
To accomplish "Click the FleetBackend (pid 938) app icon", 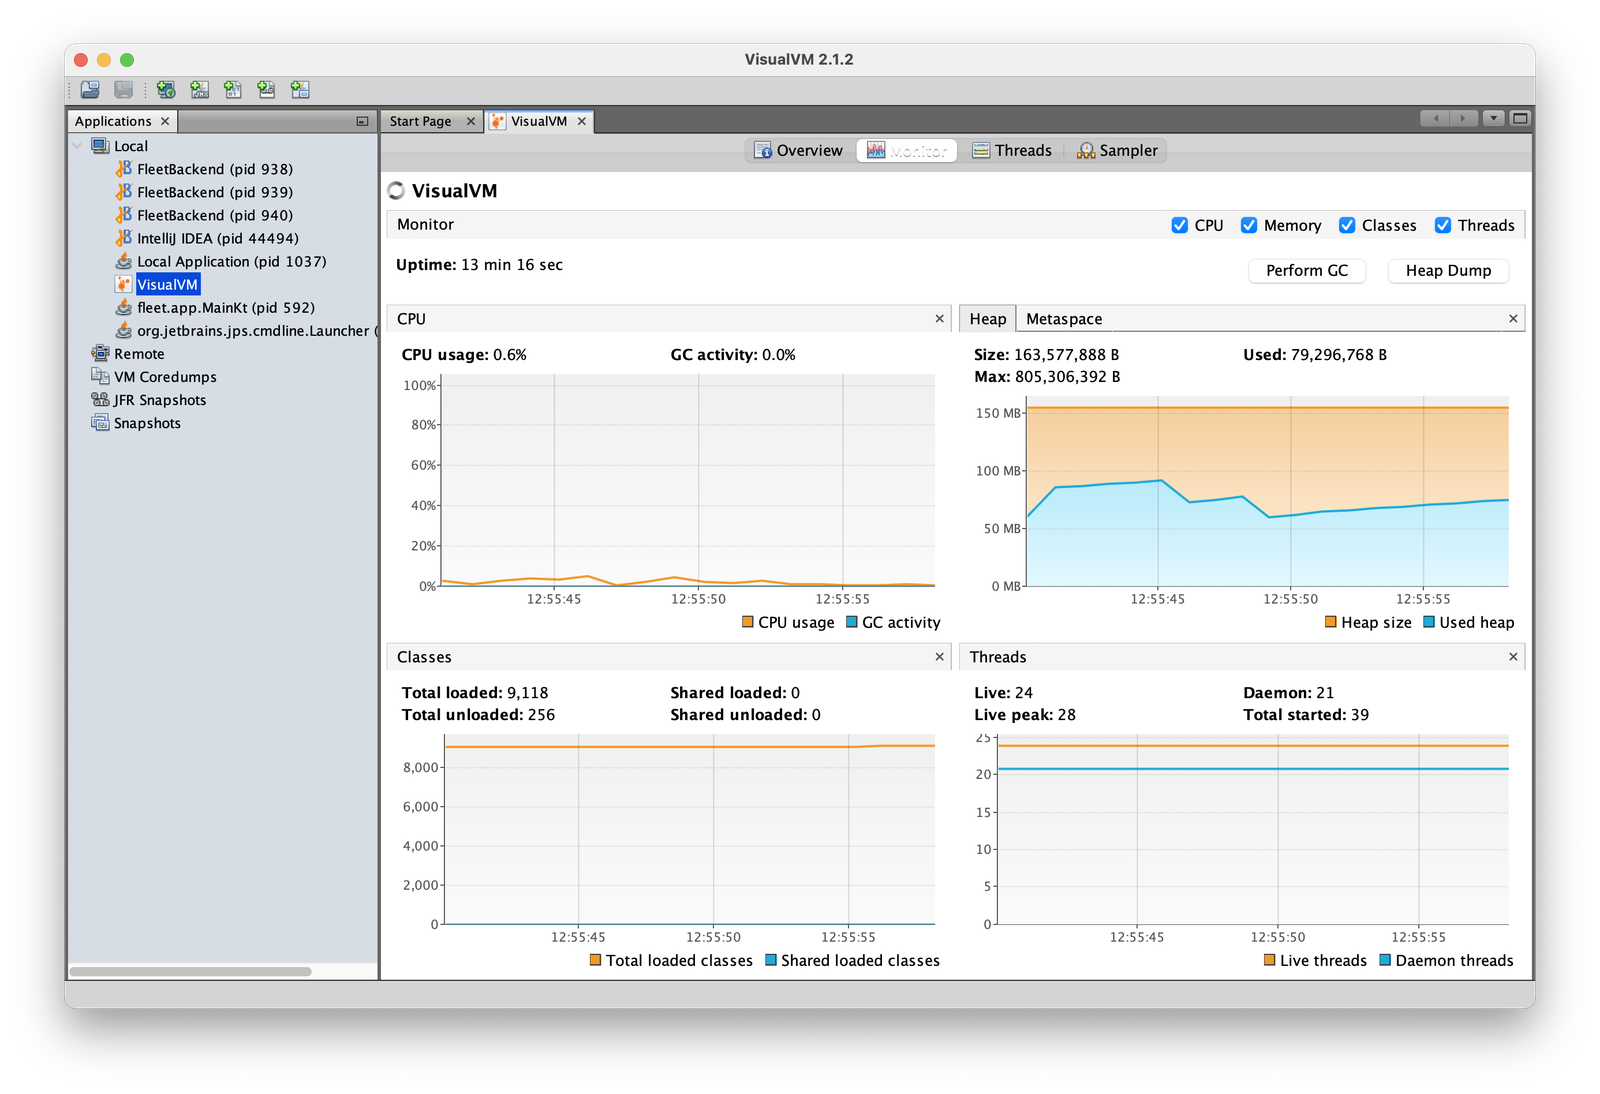I will coord(124,169).
